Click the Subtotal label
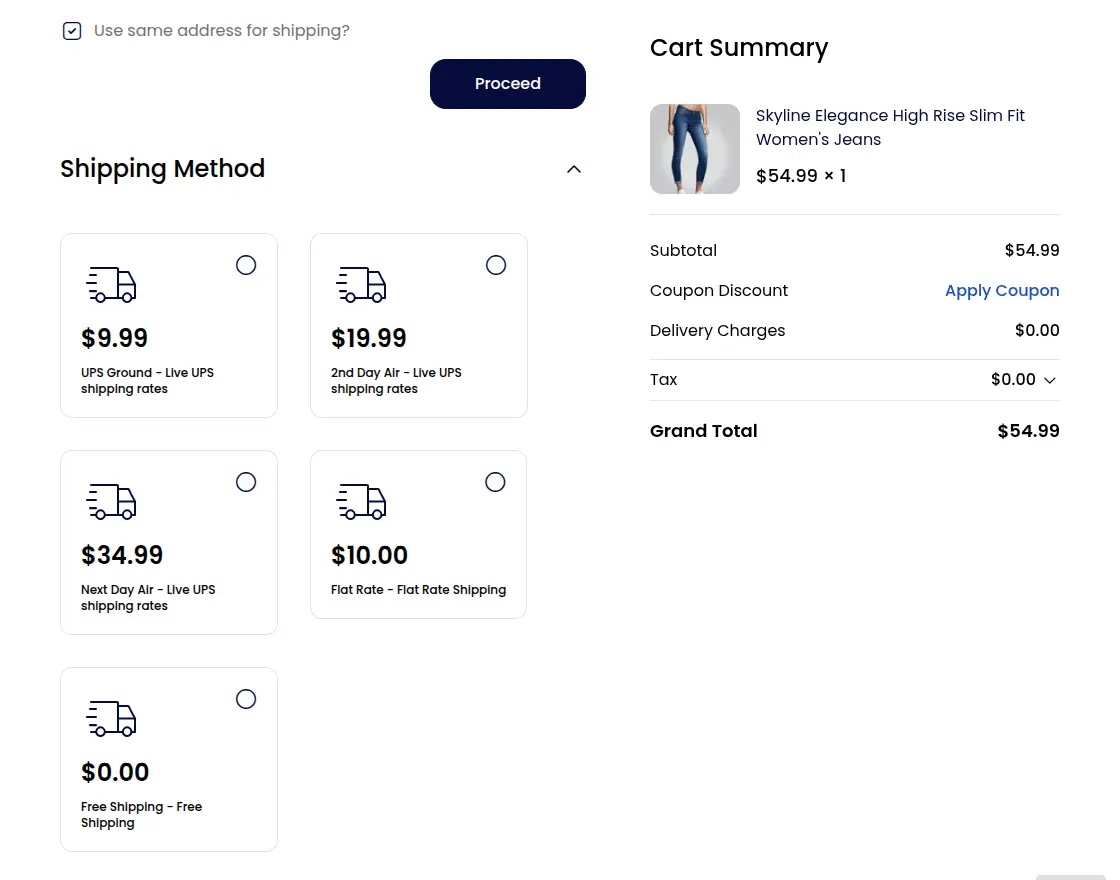This screenshot has width=1120, height=880. click(684, 251)
